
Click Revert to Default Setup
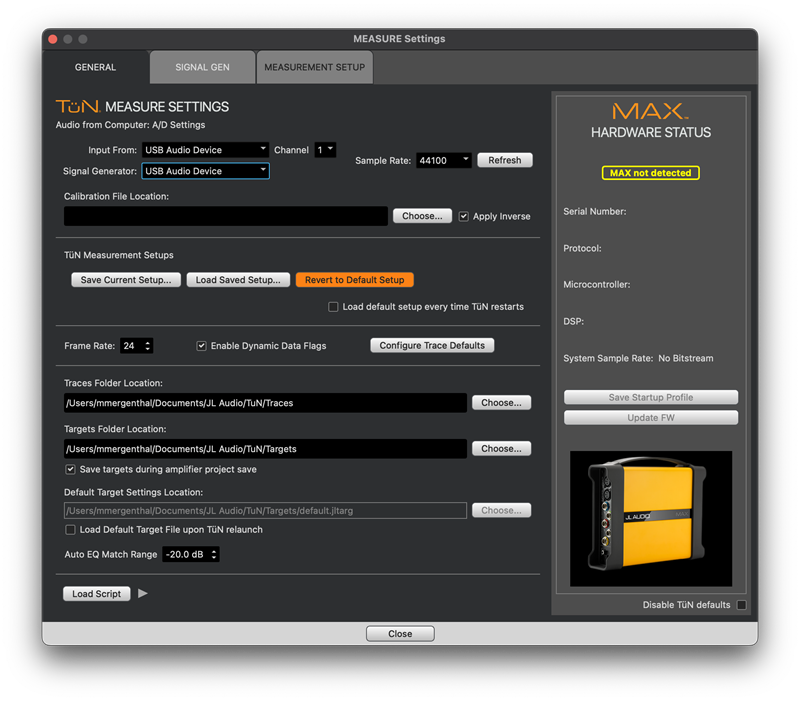[355, 280]
